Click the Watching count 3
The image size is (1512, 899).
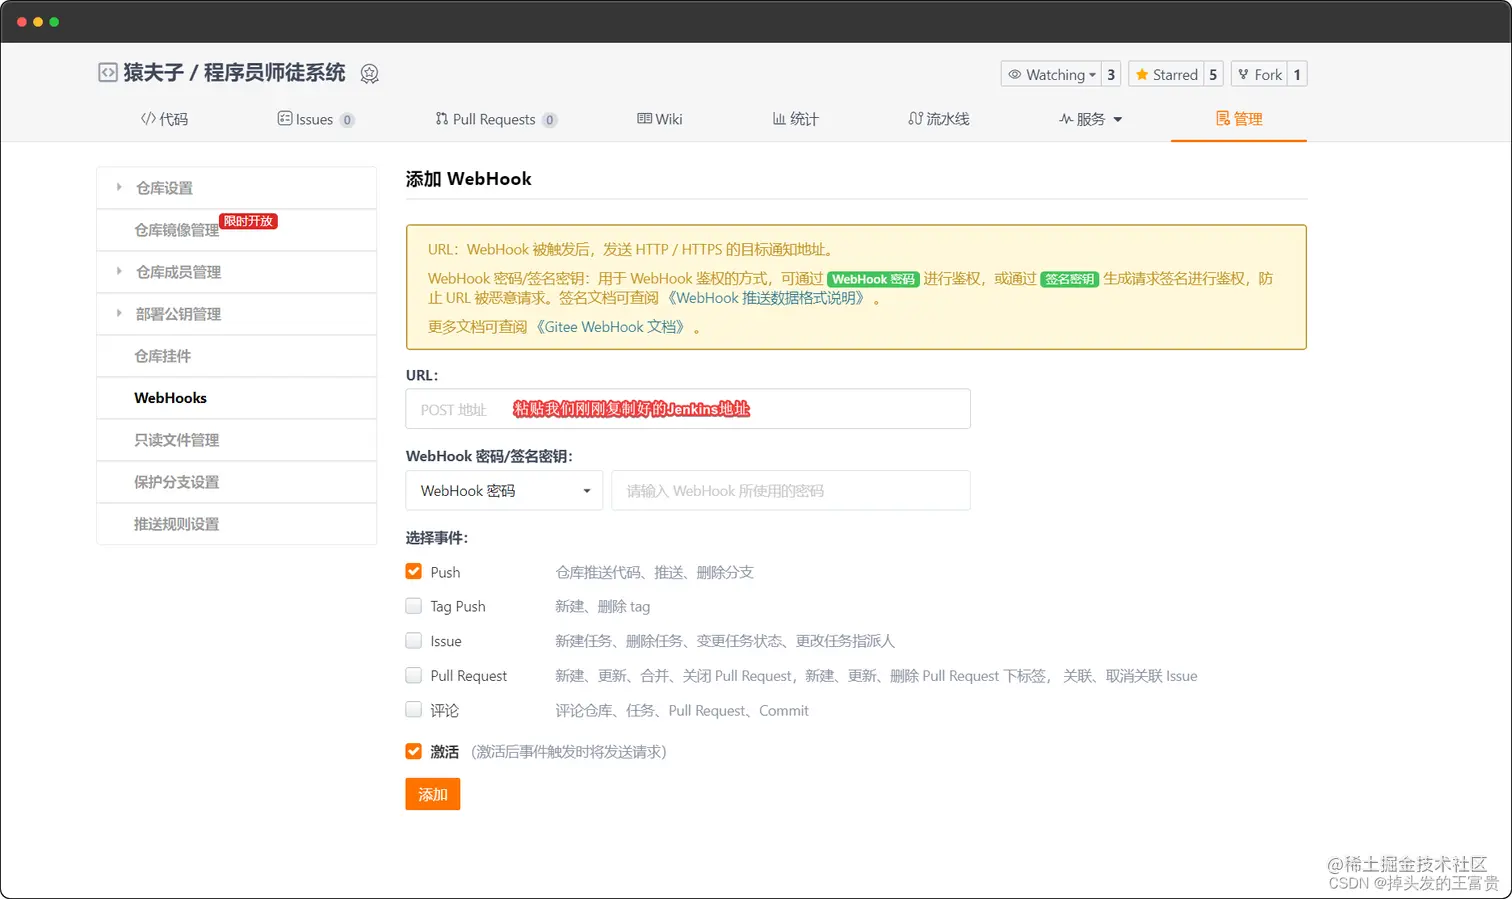click(1111, 74)
